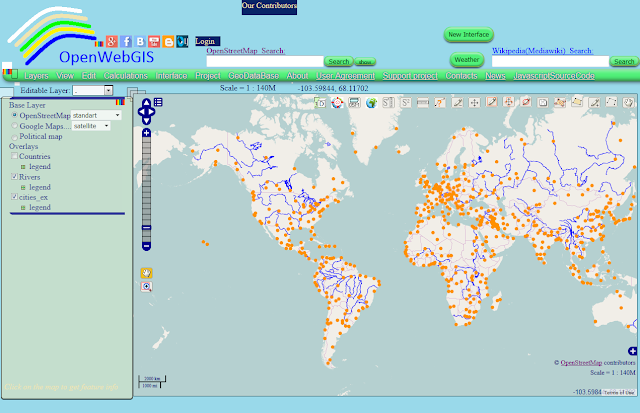The width and height of the screenshot is (640, 413).
Task: Select the orange-highlighted pencil edit tool
Action: 492,102
